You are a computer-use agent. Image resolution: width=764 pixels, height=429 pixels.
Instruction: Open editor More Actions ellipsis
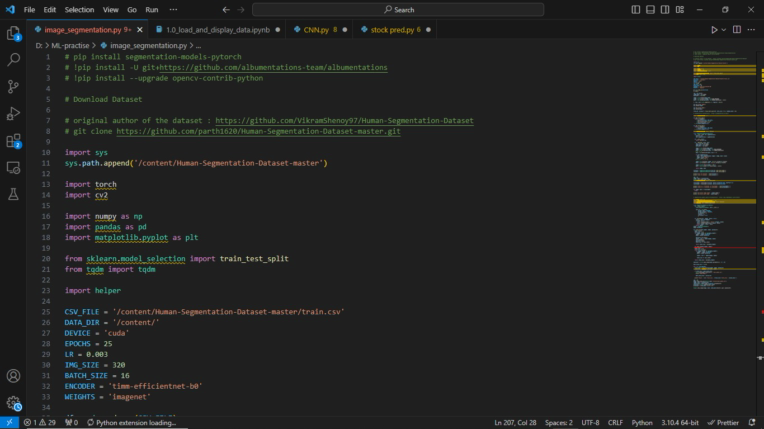pyautogui.click(x=751, y=30)
